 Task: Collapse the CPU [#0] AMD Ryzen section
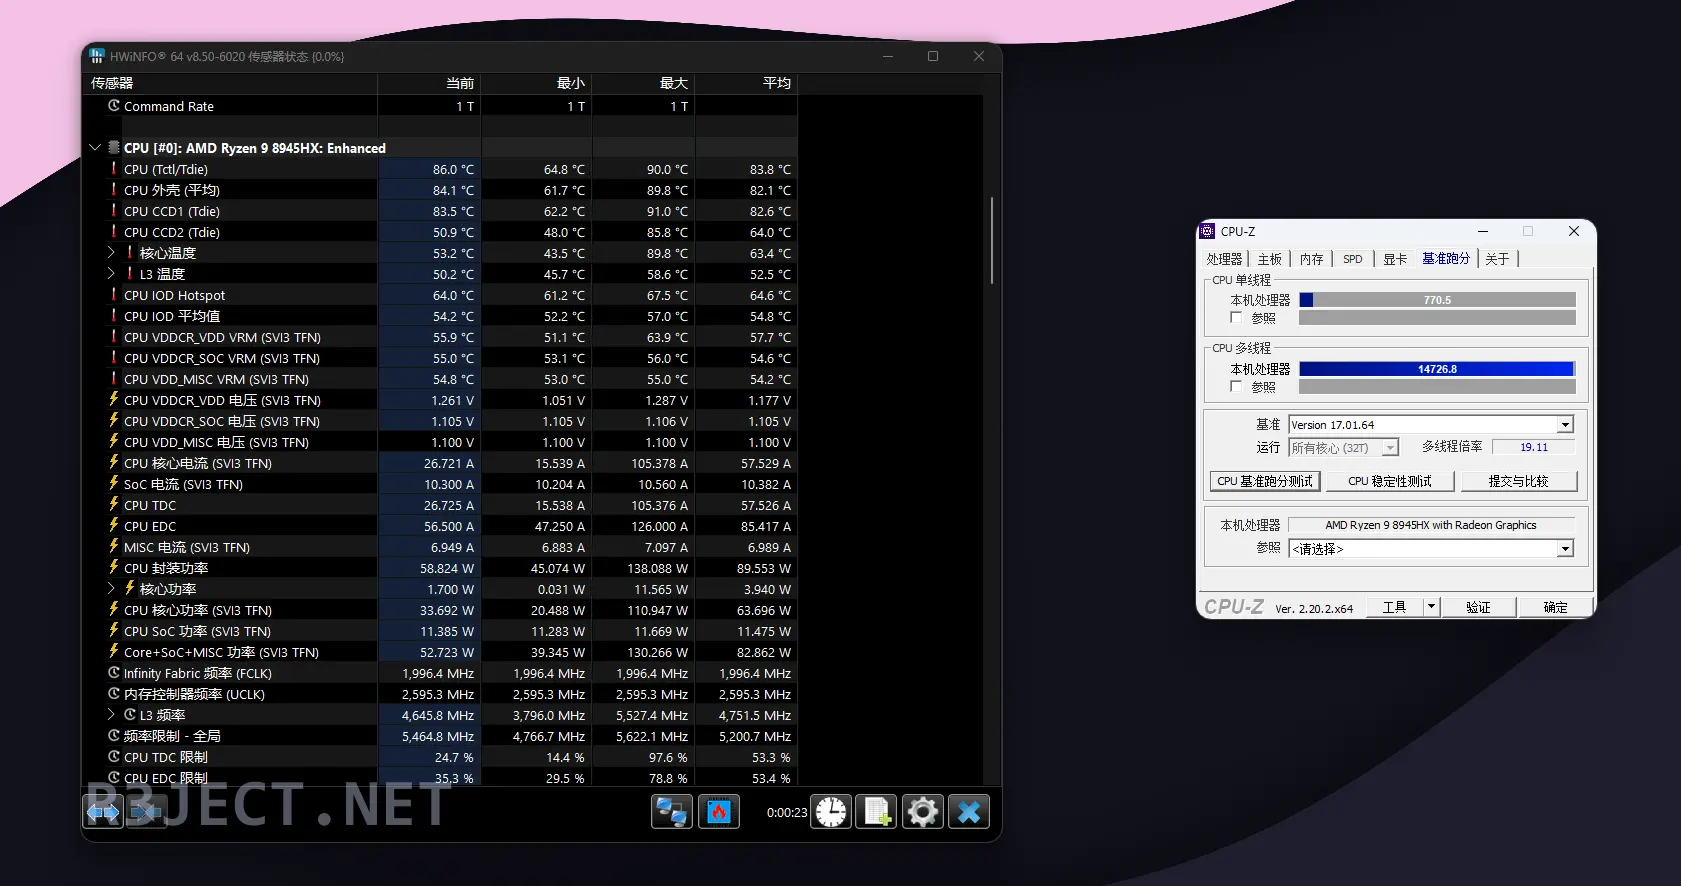[x=95, y=147]
